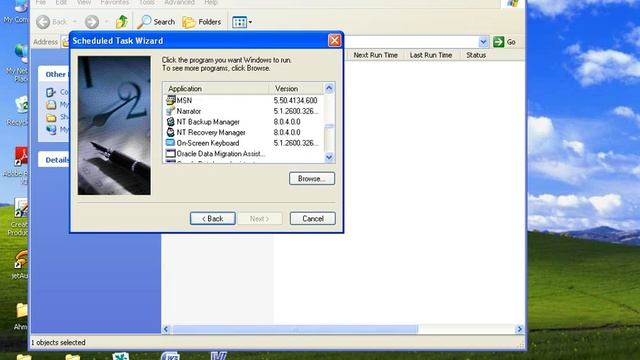
Task: Click Shared Documents icon in sidebar
Action: [51, 118]
